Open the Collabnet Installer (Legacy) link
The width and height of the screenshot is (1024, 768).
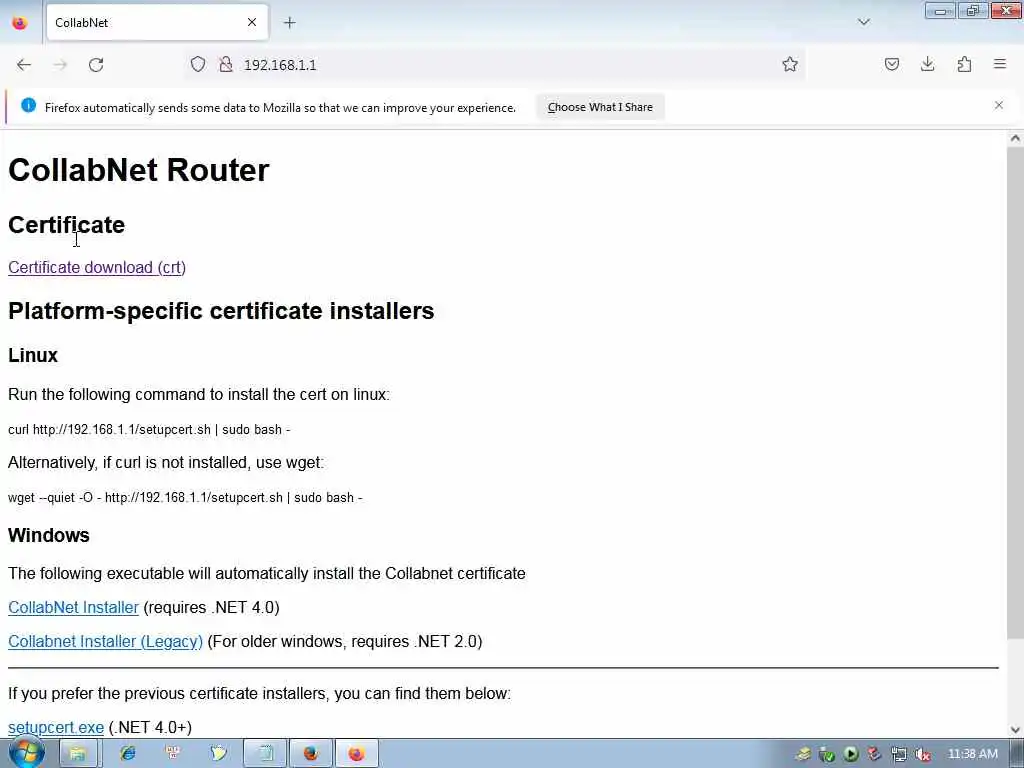click(x=105, y=641)
